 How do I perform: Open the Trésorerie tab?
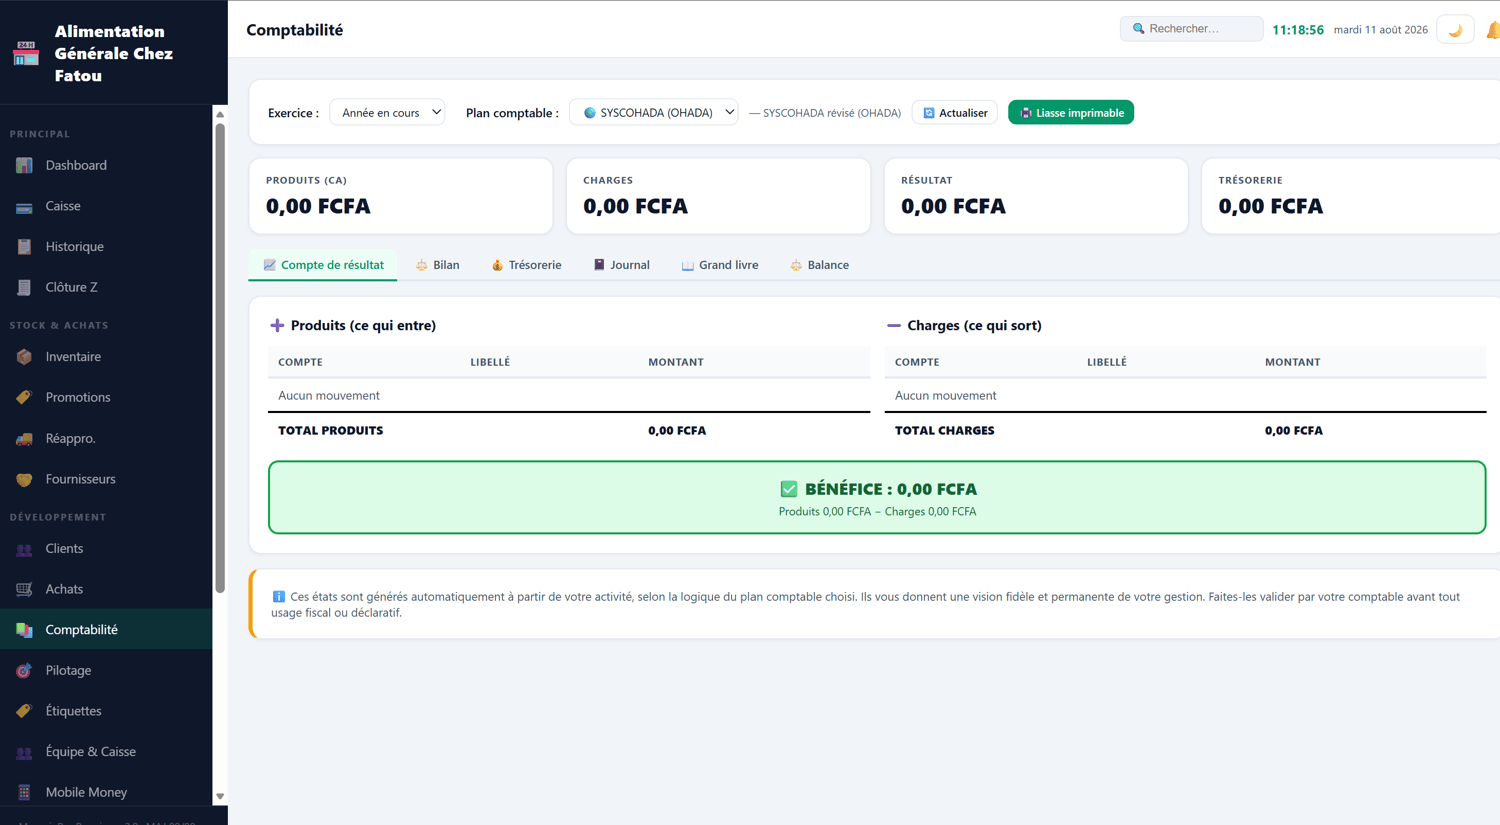click(x=526, y=265)
